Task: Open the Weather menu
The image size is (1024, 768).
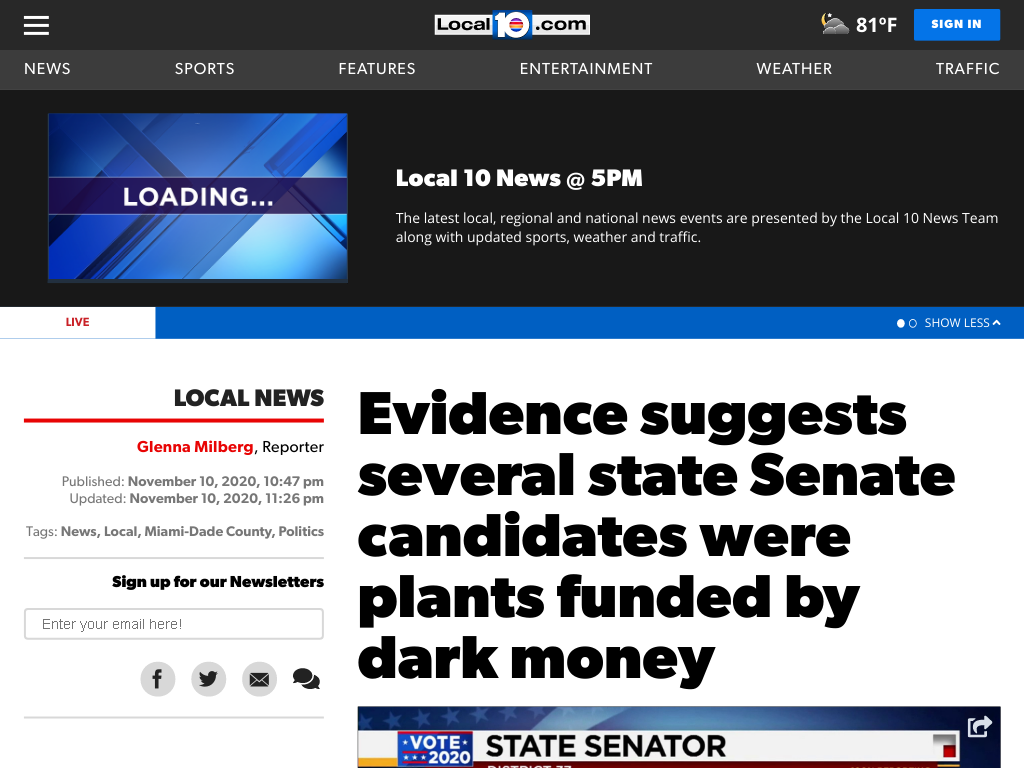Action: coord(794,69)
